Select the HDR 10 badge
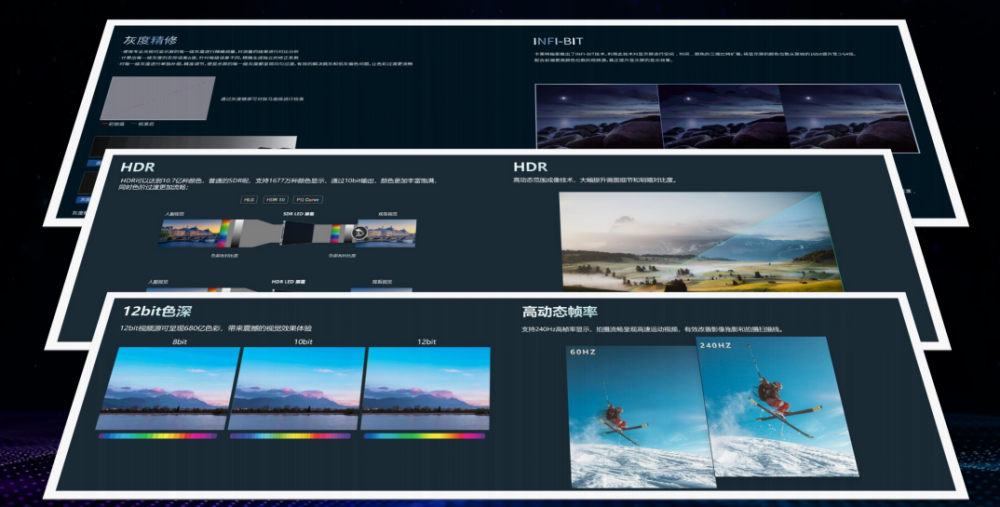 (276, 200)
